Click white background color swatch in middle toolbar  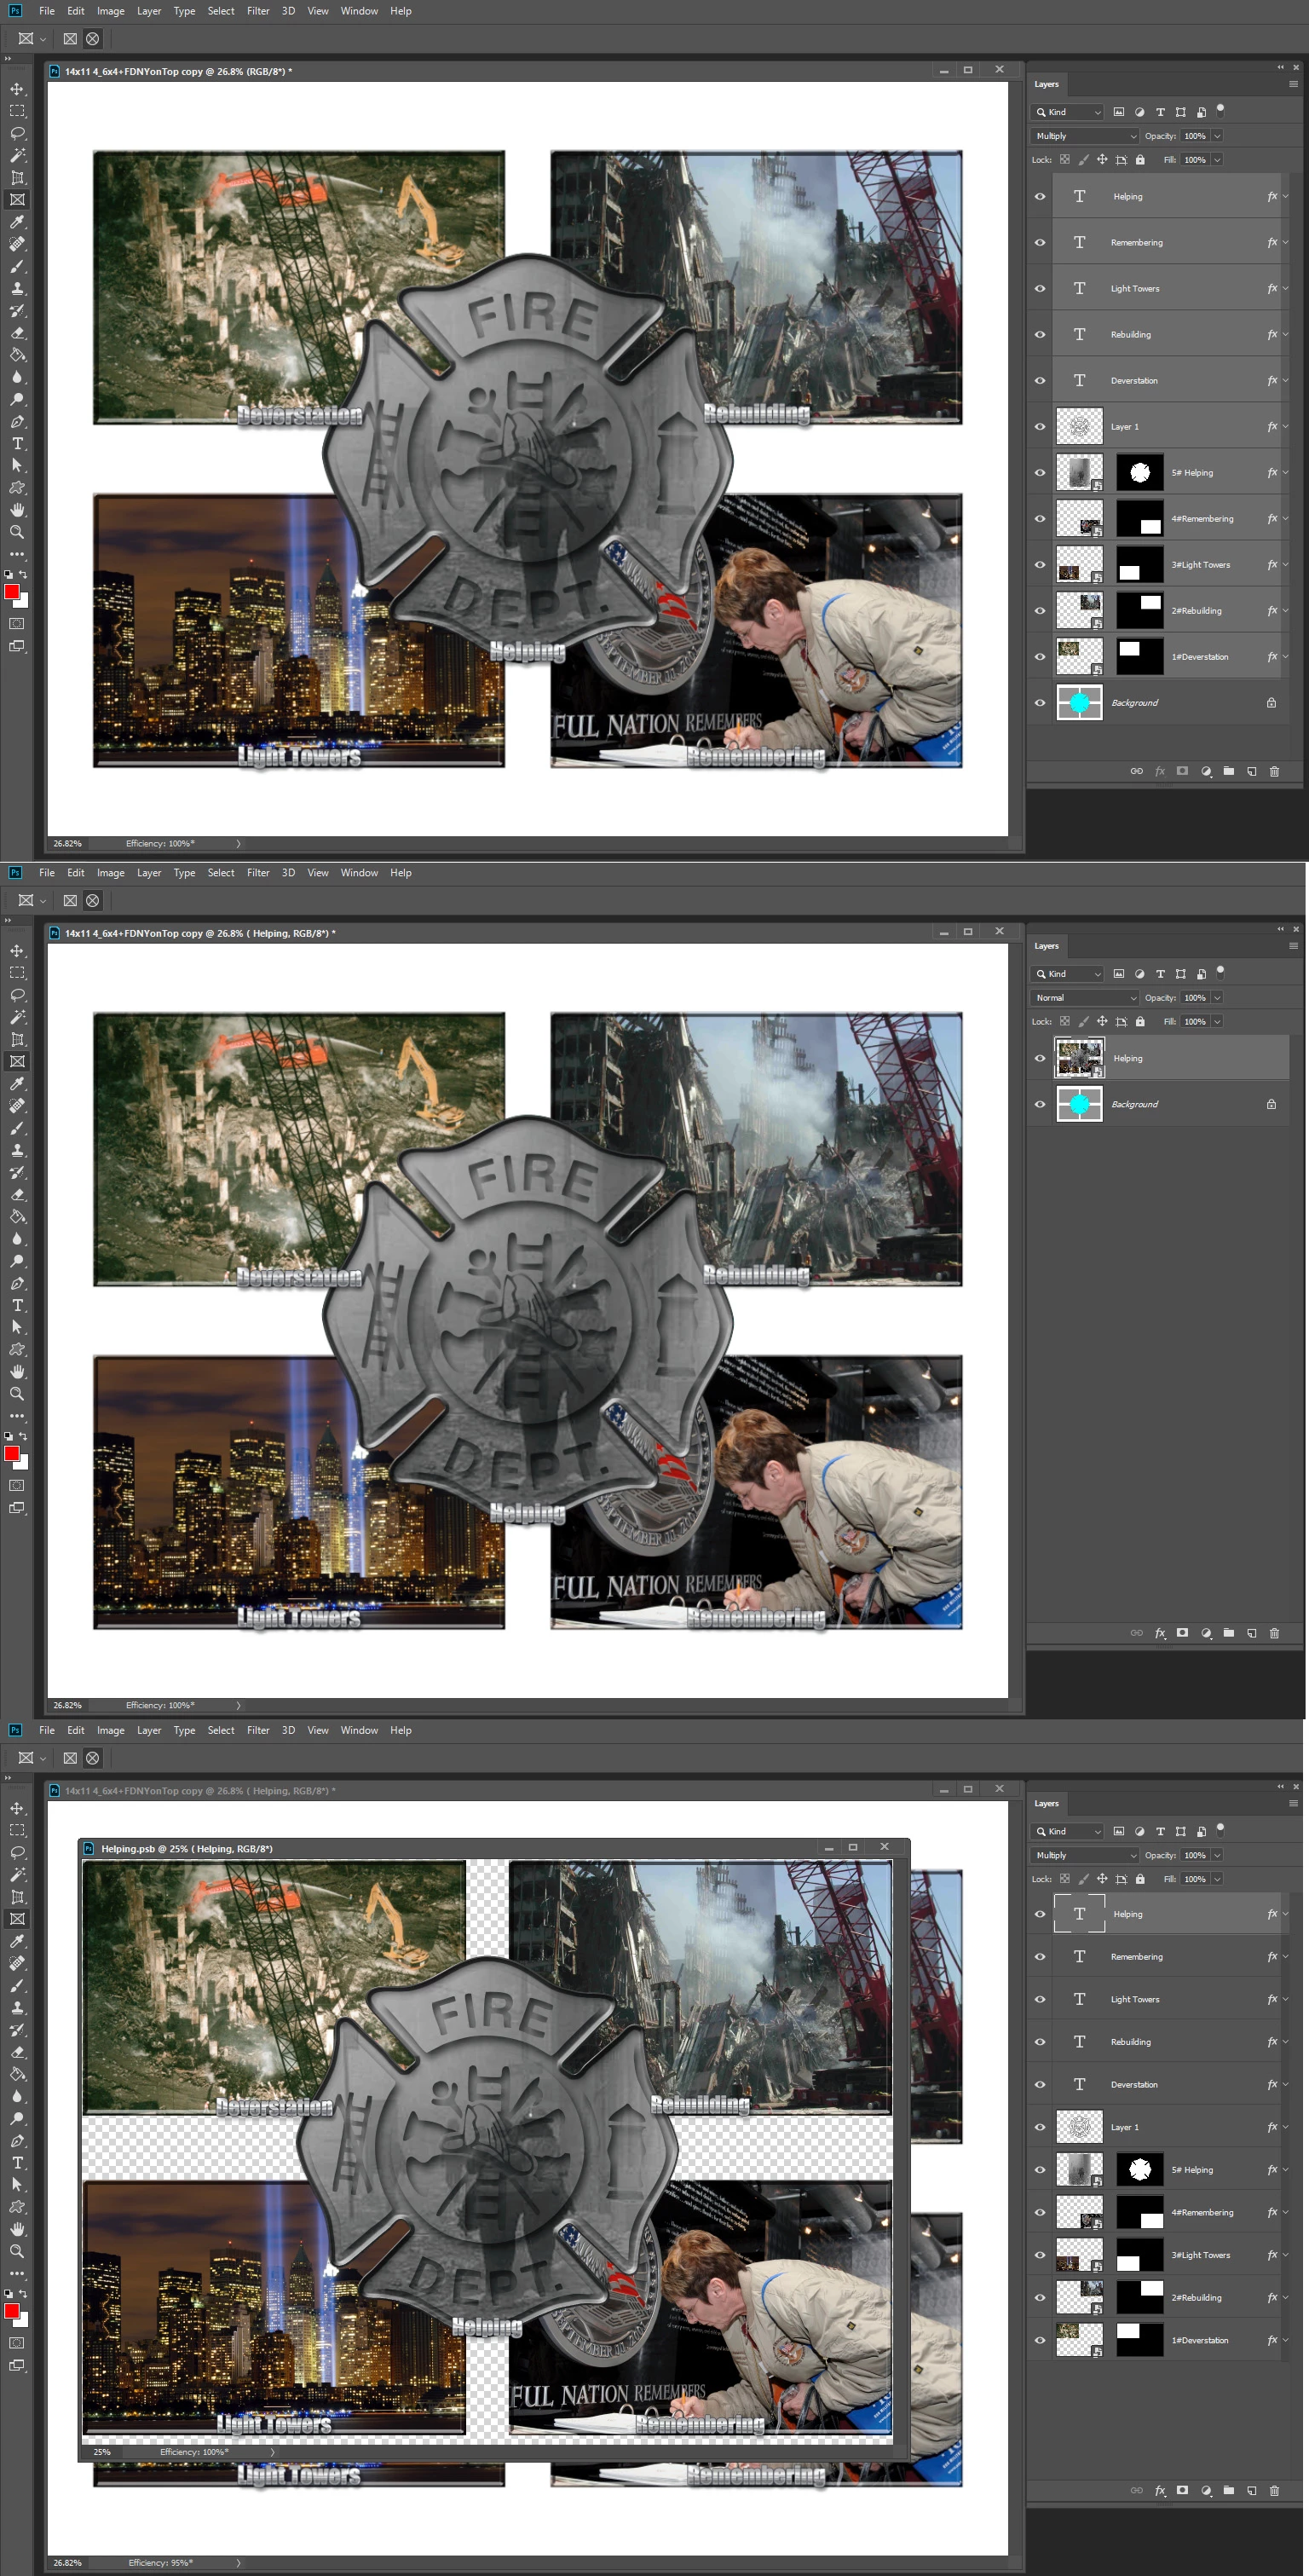click(x=22, y=1463)
